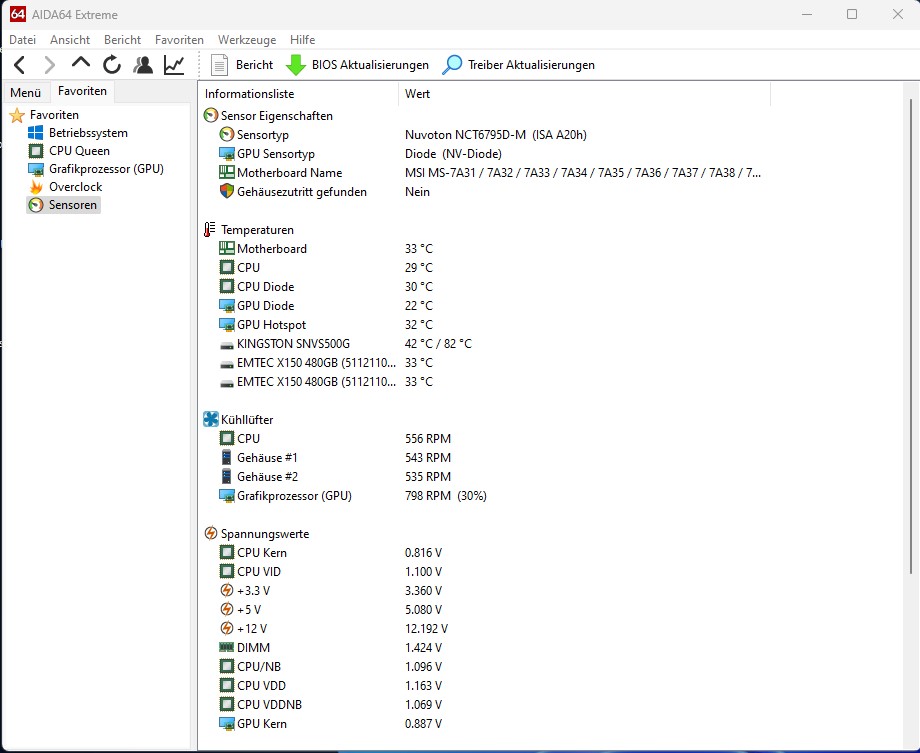Click the GPU Hotspot monitor icon
Image resolution: width=920 pixels, height=753 pixels.
point(226,325)
